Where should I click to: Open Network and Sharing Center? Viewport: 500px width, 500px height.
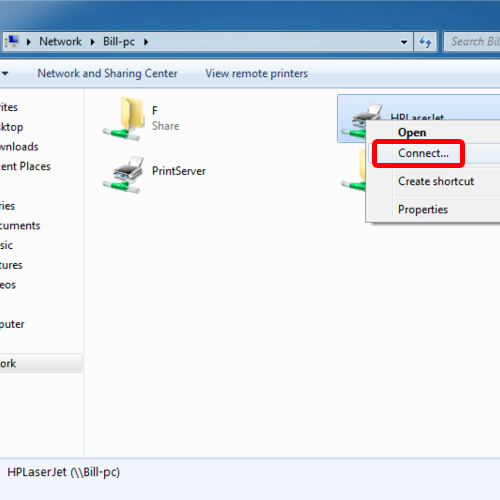coord(107,73)
